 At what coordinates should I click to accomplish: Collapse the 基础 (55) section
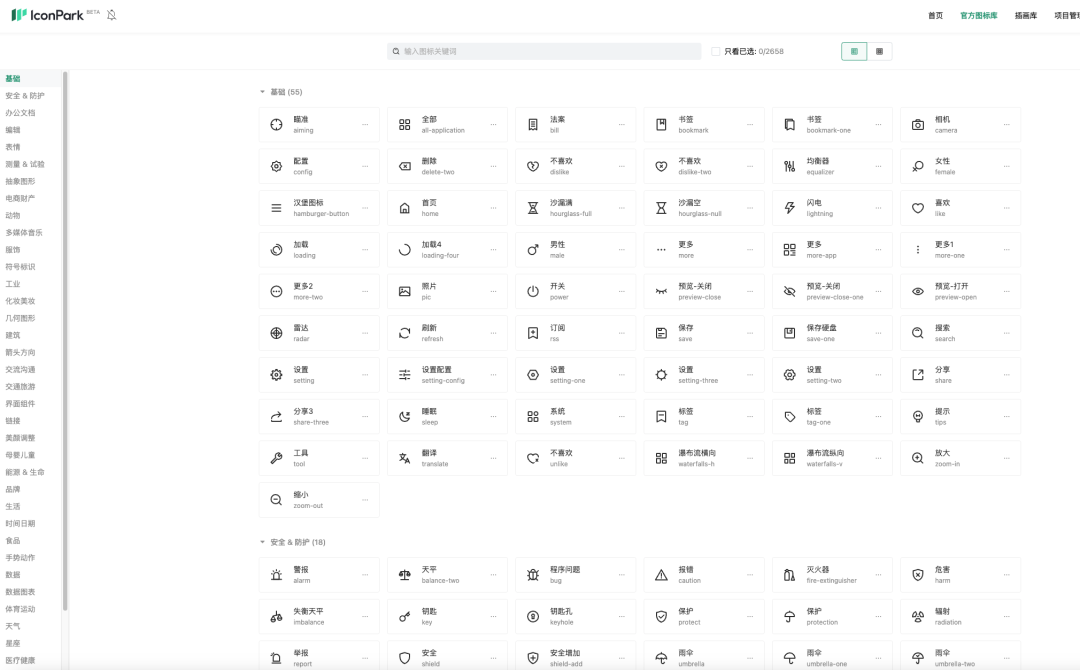pyautogui.click(x=262, y=92)
